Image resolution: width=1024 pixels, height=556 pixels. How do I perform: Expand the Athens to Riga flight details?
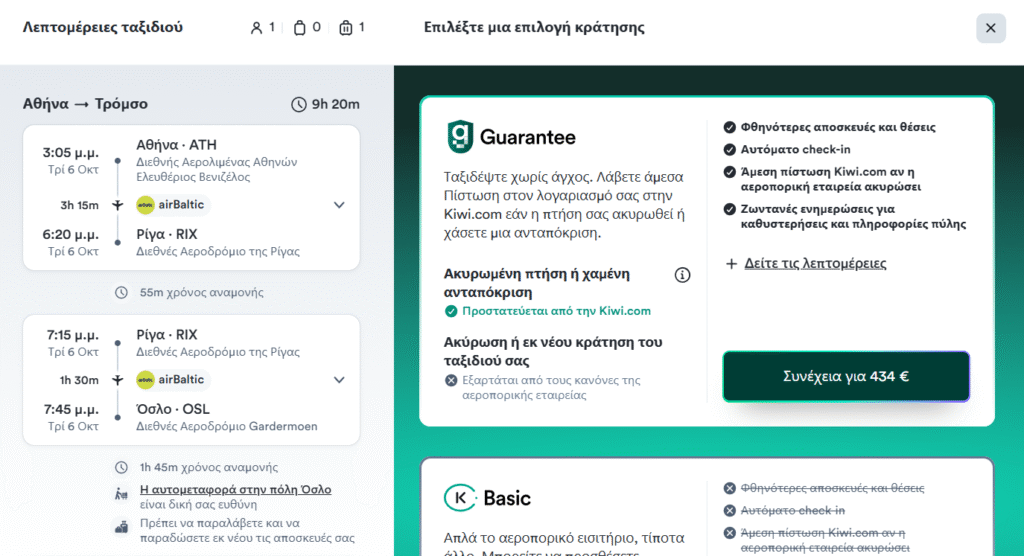click(x=339, y=205)
